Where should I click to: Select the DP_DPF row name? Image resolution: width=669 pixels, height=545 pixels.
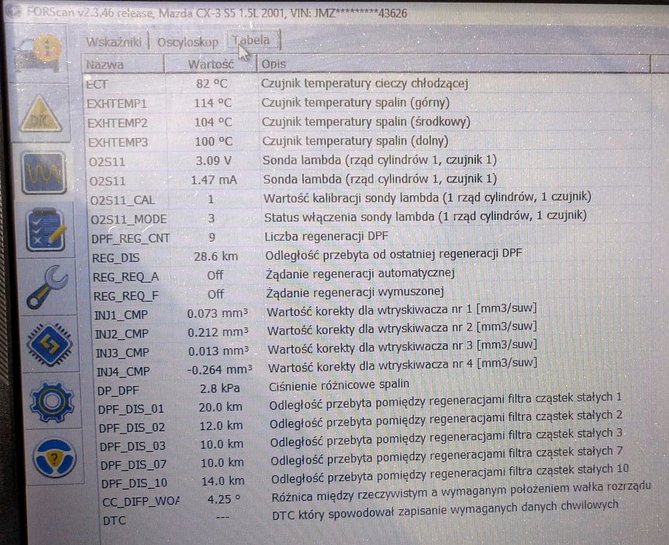[118, 391]
